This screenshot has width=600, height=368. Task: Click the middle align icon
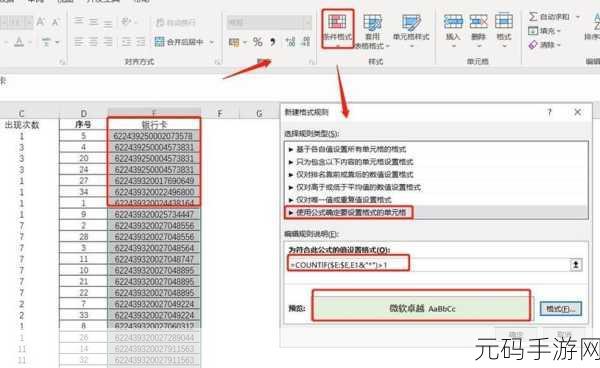tap(93, 22)
